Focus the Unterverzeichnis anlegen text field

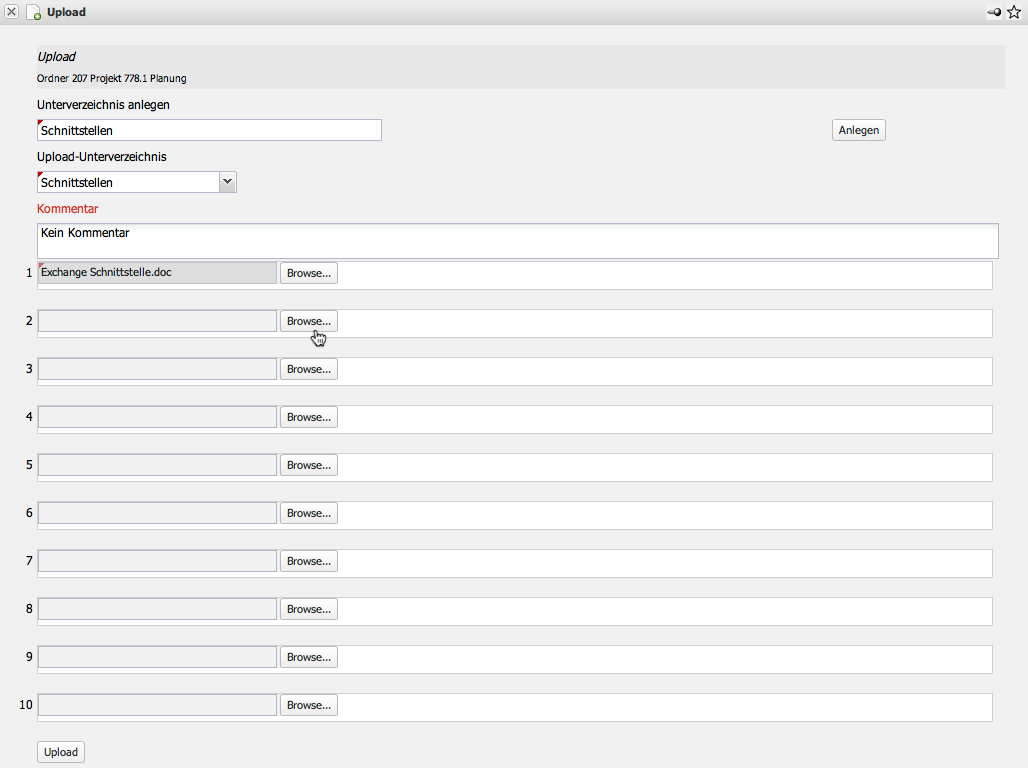[209, 130]
